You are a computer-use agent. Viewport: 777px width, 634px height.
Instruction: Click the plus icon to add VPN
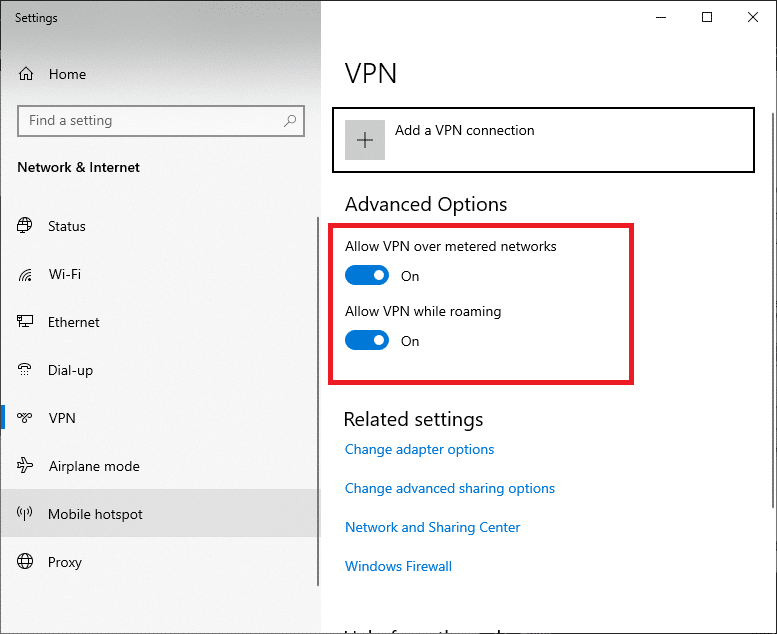[365, 140]
